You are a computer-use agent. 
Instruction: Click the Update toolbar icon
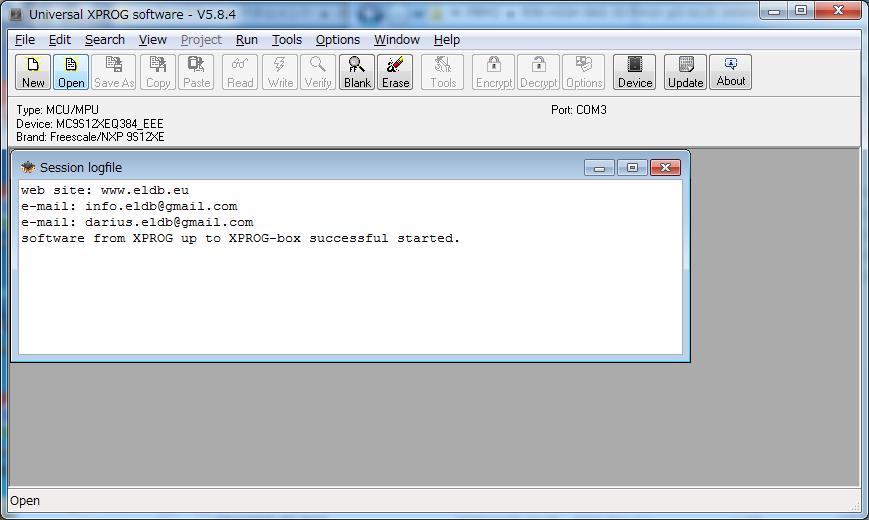[686, 72]
